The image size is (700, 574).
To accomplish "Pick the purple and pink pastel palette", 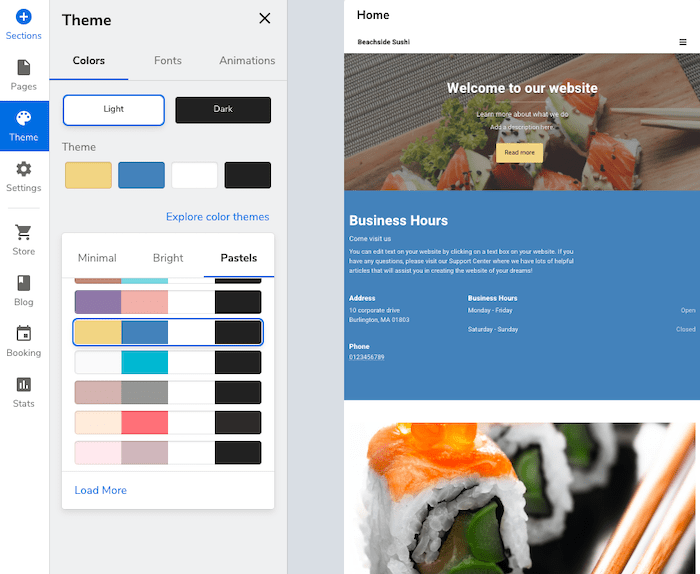I will click(x=168, y=302).
